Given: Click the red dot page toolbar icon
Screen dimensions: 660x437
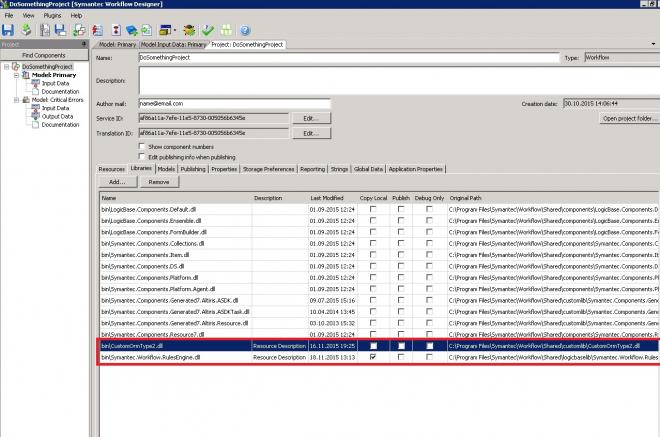Looking at the screenshot, I should pyautogui.click(x=116, y=30).
